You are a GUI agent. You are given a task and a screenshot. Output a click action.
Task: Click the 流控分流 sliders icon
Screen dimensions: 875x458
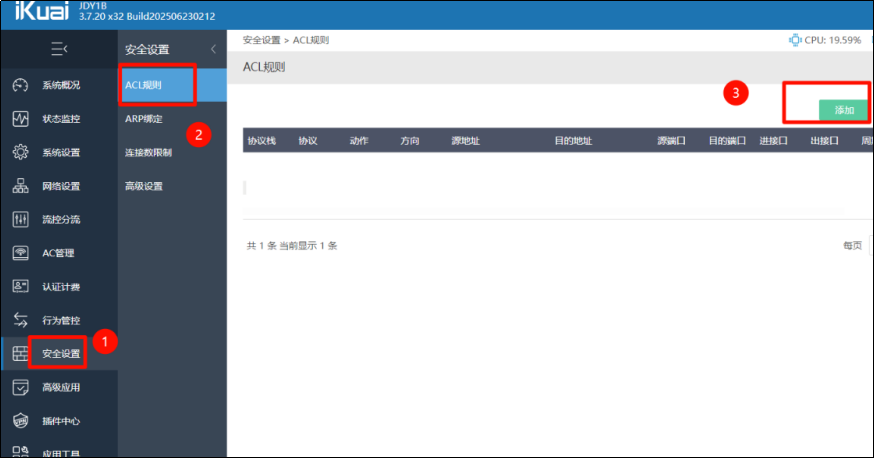[x=21, y=219]
